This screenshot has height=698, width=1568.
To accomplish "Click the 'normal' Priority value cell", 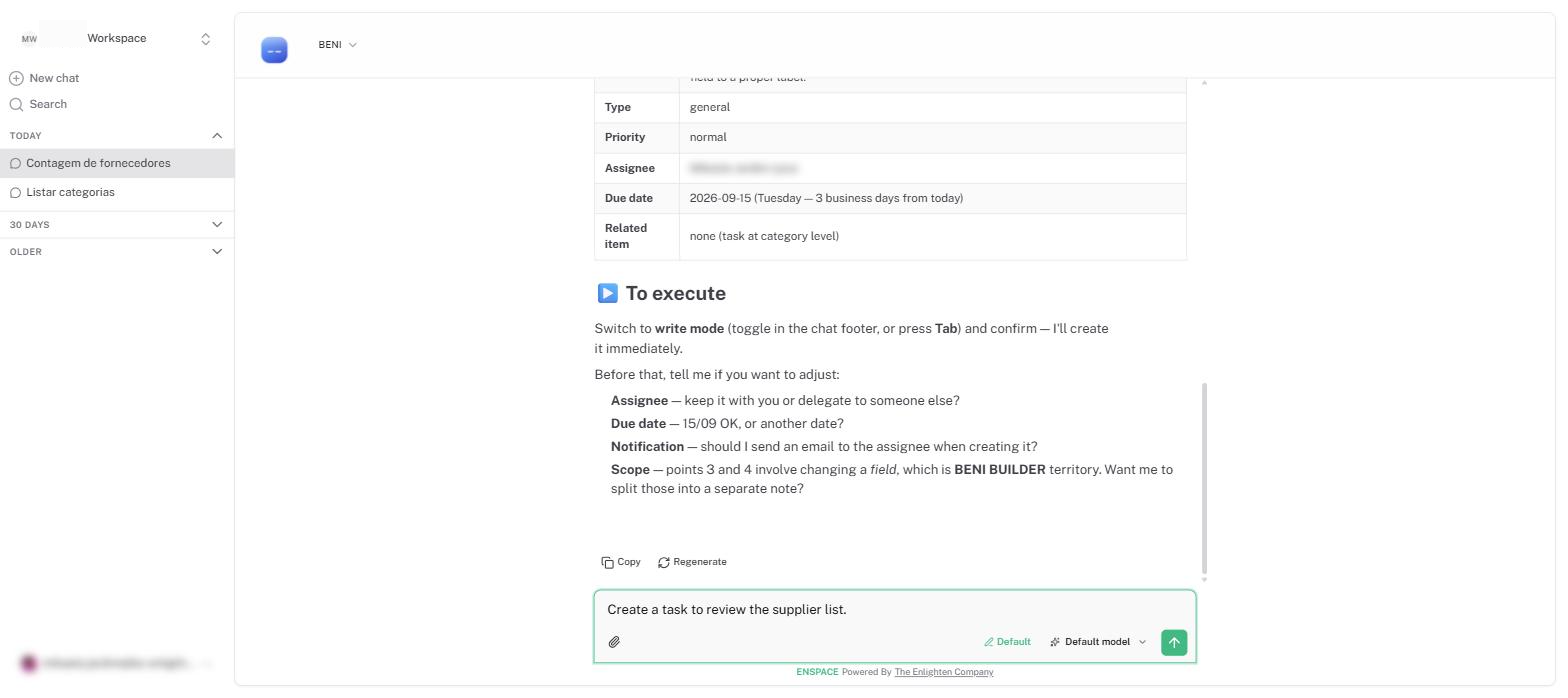I will [932, 137].
